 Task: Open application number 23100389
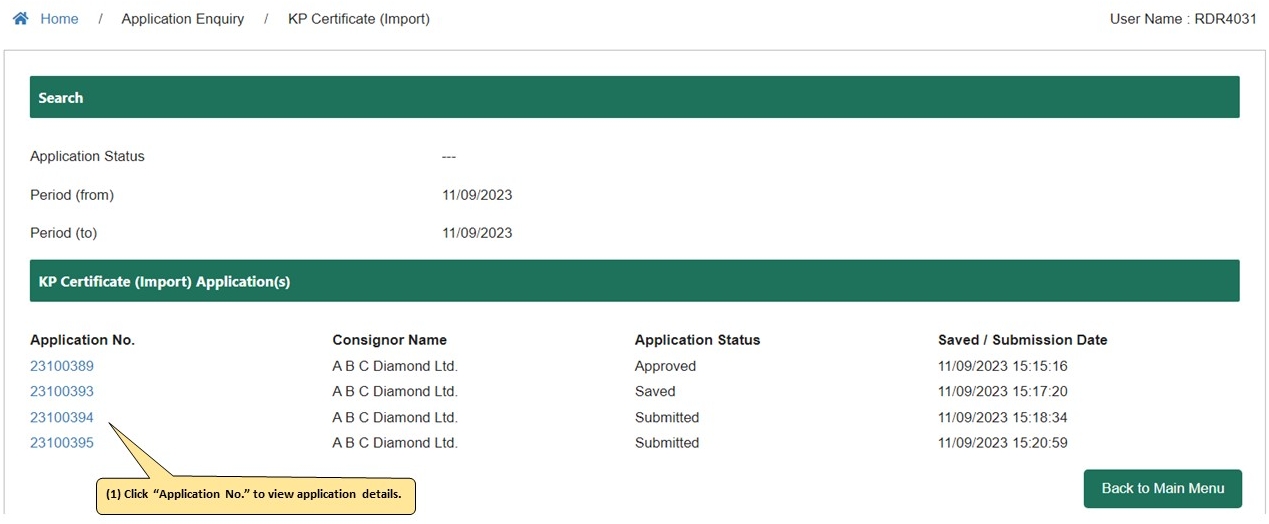coord(62,366)
